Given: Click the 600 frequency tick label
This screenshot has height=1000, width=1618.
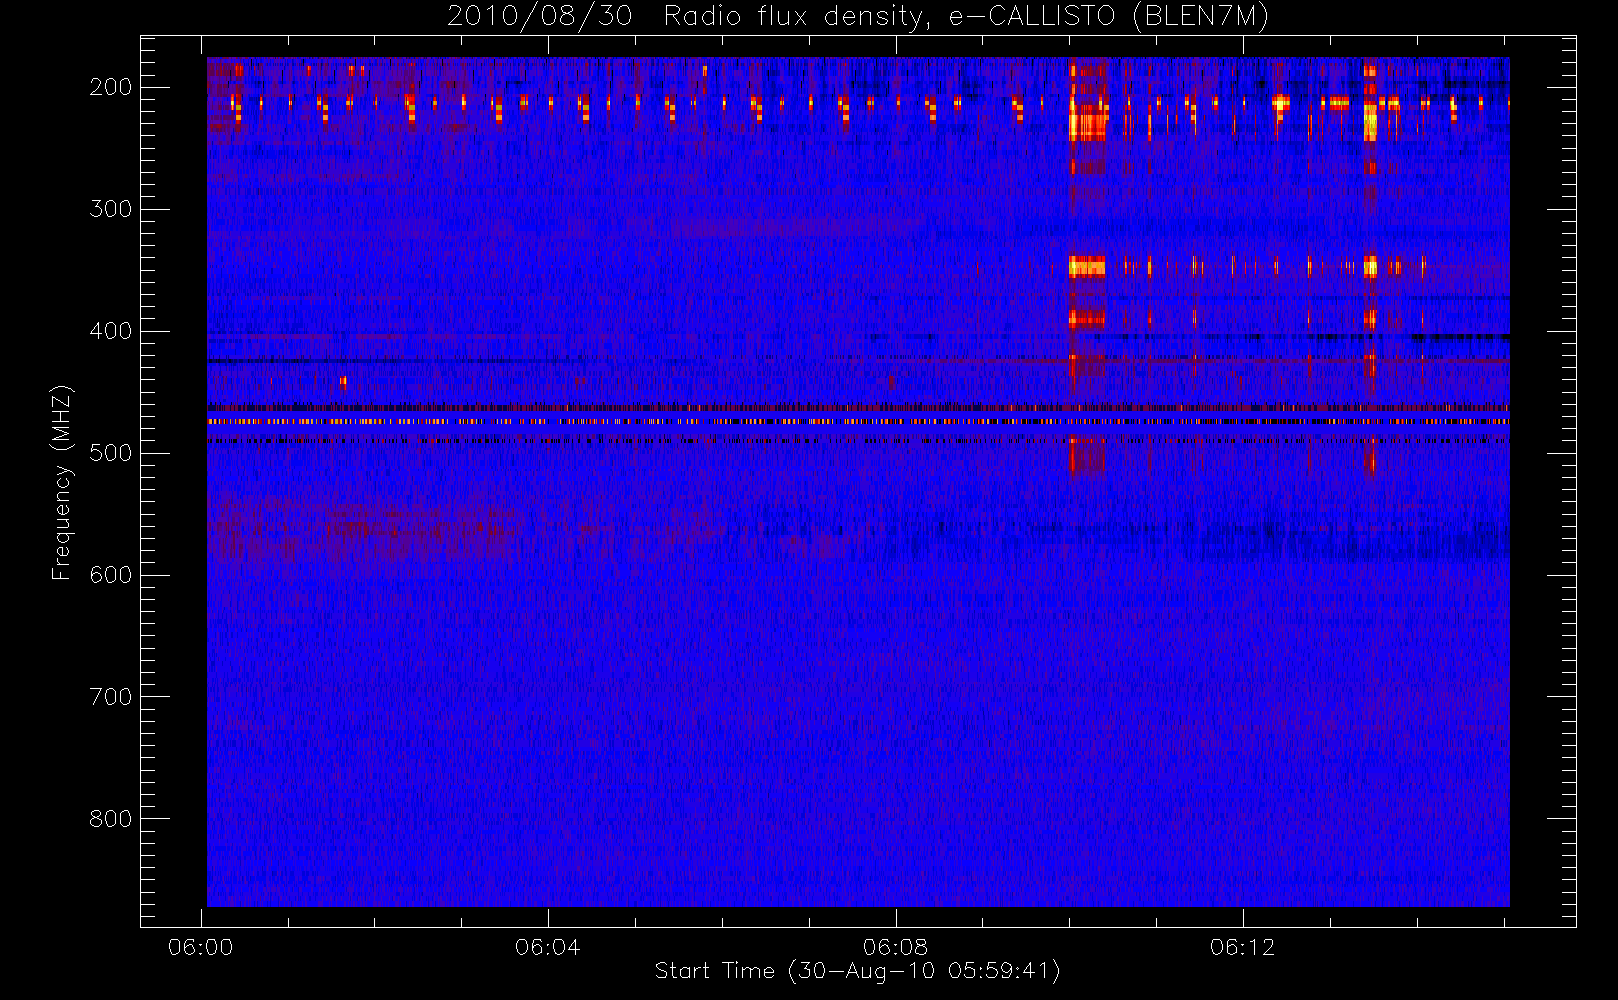Looking at the screenshot, I should click(111, 575).
